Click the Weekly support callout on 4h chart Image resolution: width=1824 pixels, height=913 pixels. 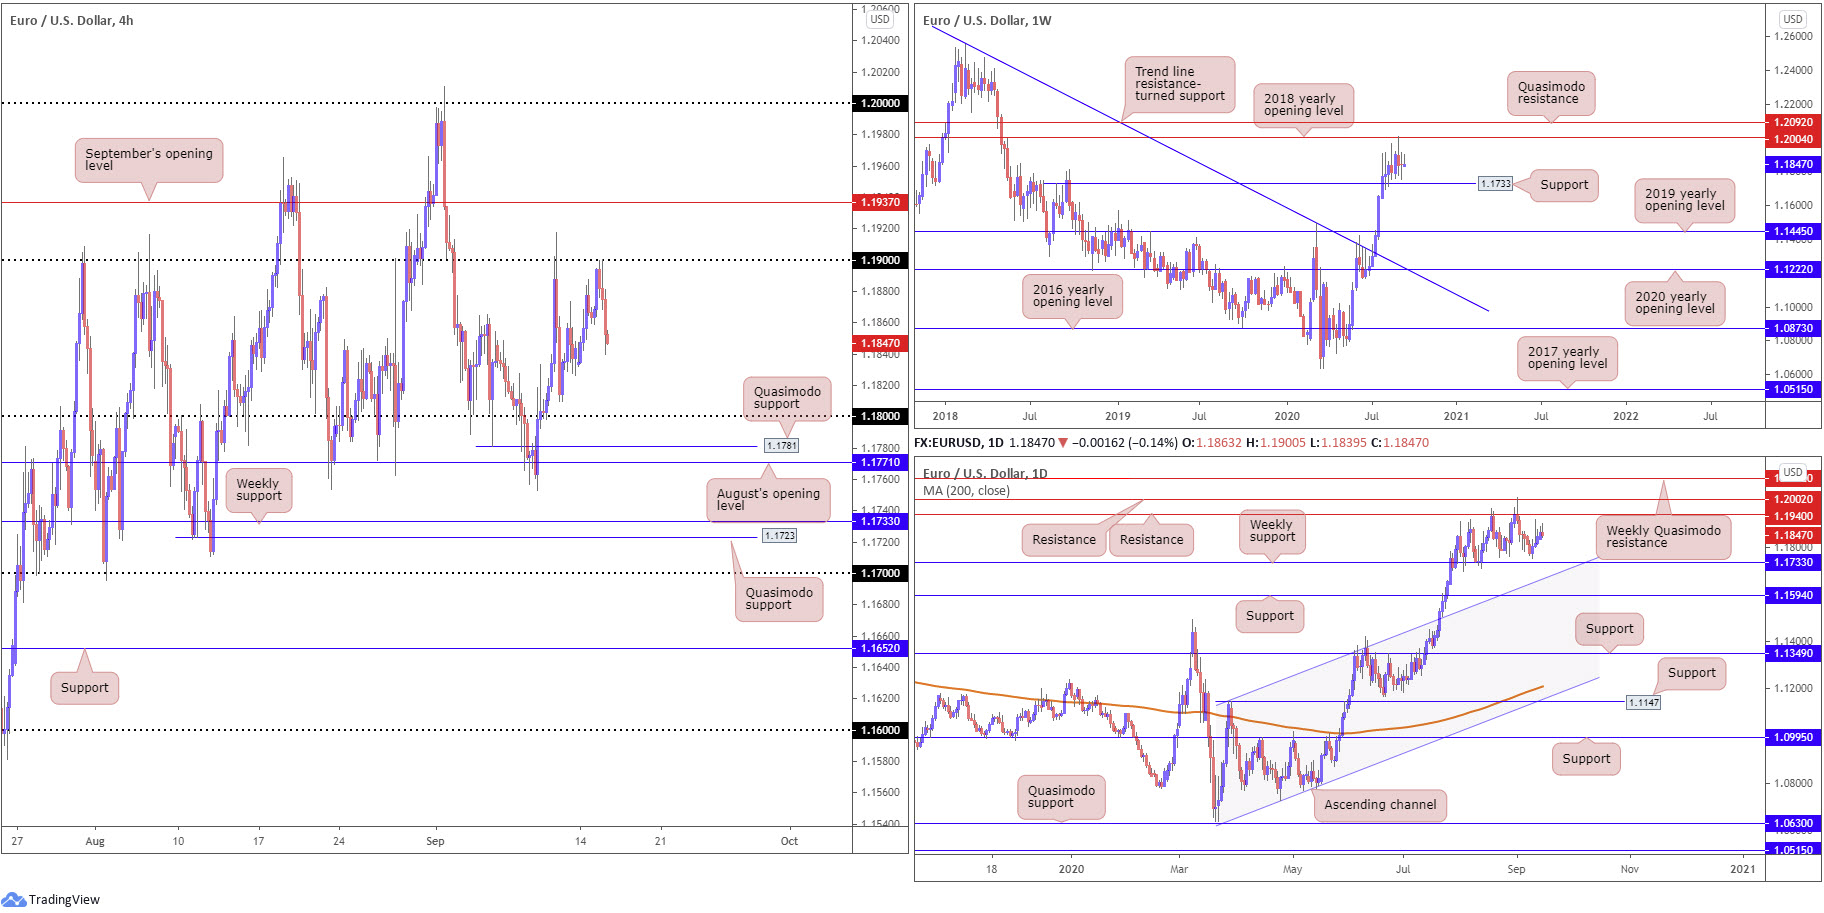coord(259,490)
